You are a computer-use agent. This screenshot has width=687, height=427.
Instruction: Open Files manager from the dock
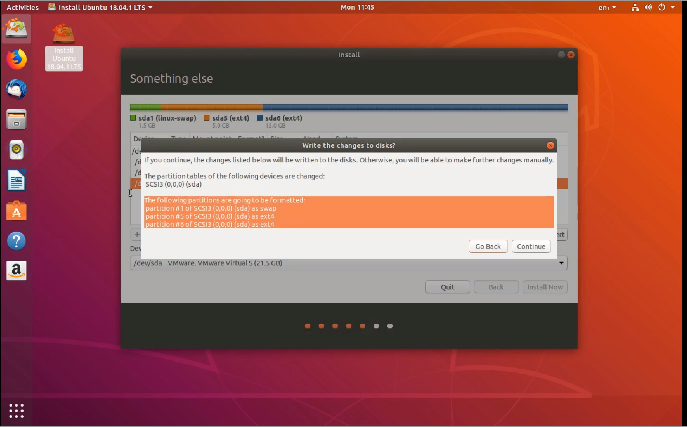click(x=16, y=120)
